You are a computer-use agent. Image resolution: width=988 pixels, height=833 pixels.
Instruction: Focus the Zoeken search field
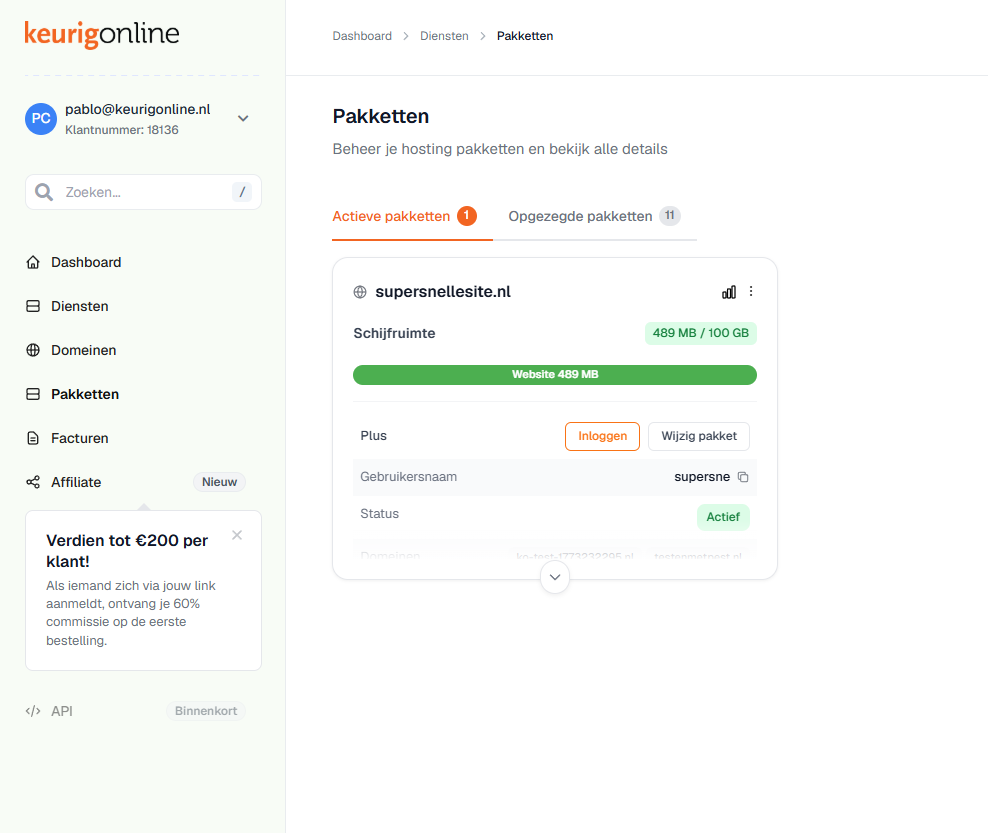click(x=144, y=192)
